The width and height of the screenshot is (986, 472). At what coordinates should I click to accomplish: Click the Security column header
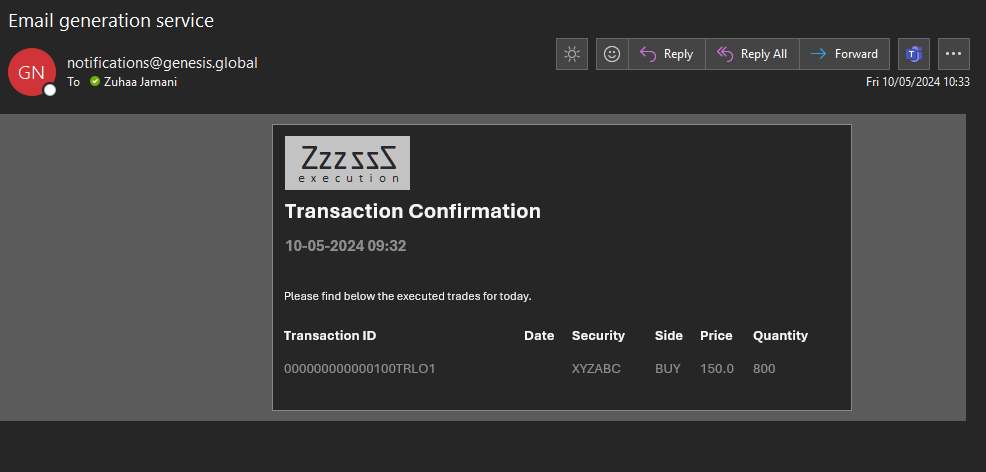click(598, 336)
